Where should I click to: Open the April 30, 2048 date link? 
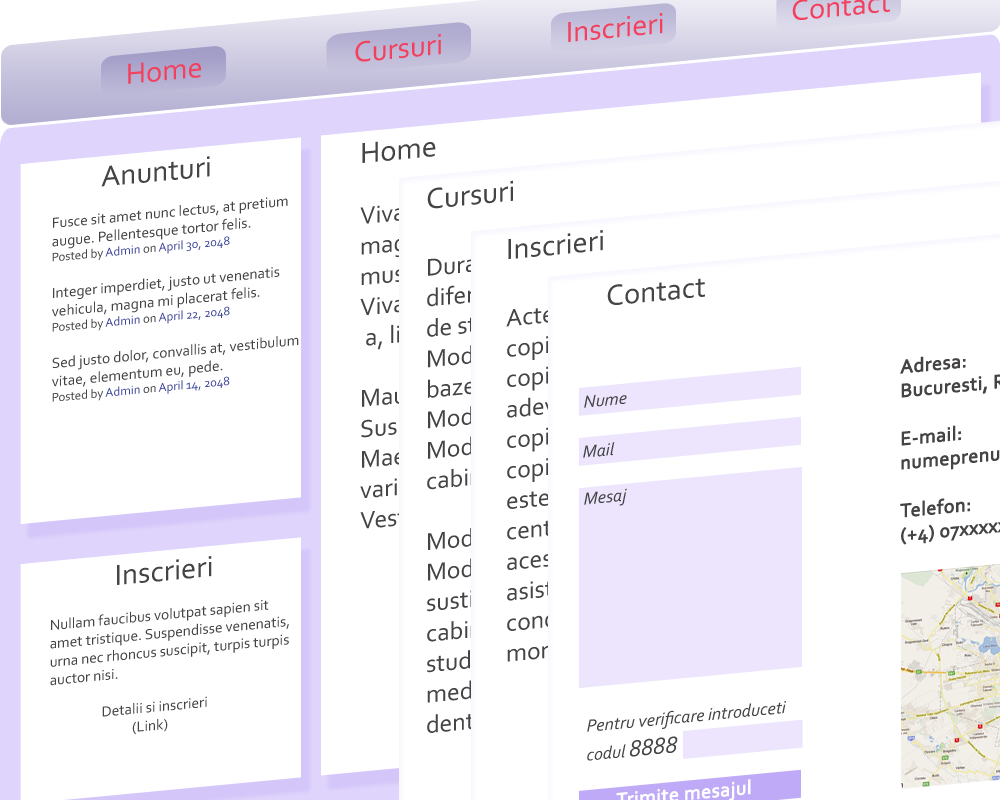pyautogui.click(x=194, y=245)
